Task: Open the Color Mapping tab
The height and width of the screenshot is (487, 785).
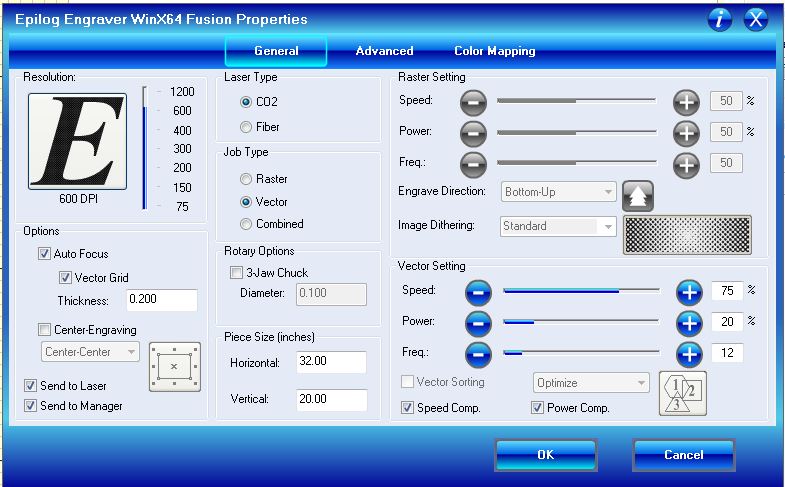Action: [x=495, y=51]
